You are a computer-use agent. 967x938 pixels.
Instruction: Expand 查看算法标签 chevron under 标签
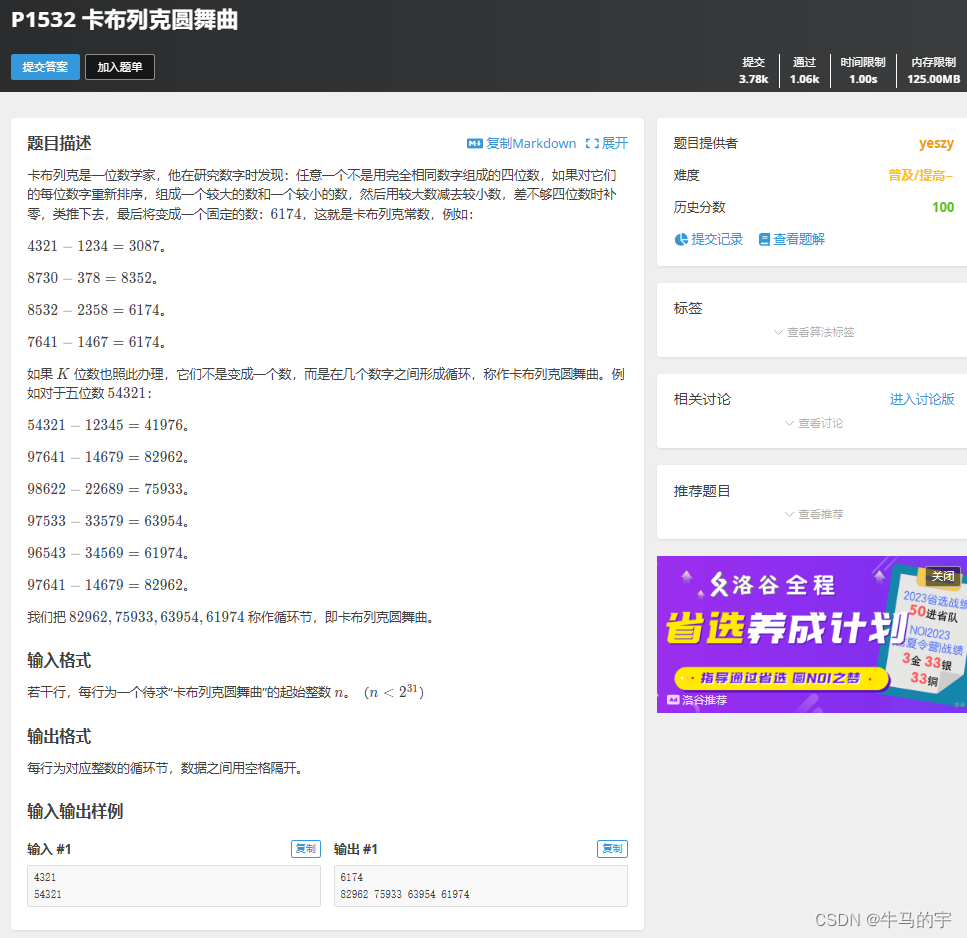coord(778,332)
